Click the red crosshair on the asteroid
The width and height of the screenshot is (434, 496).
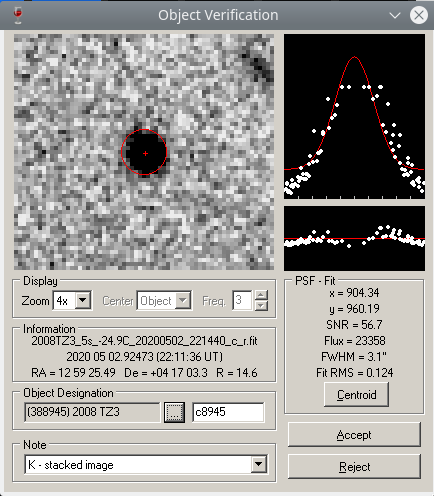pyautogui.click(x=146, y=153)
